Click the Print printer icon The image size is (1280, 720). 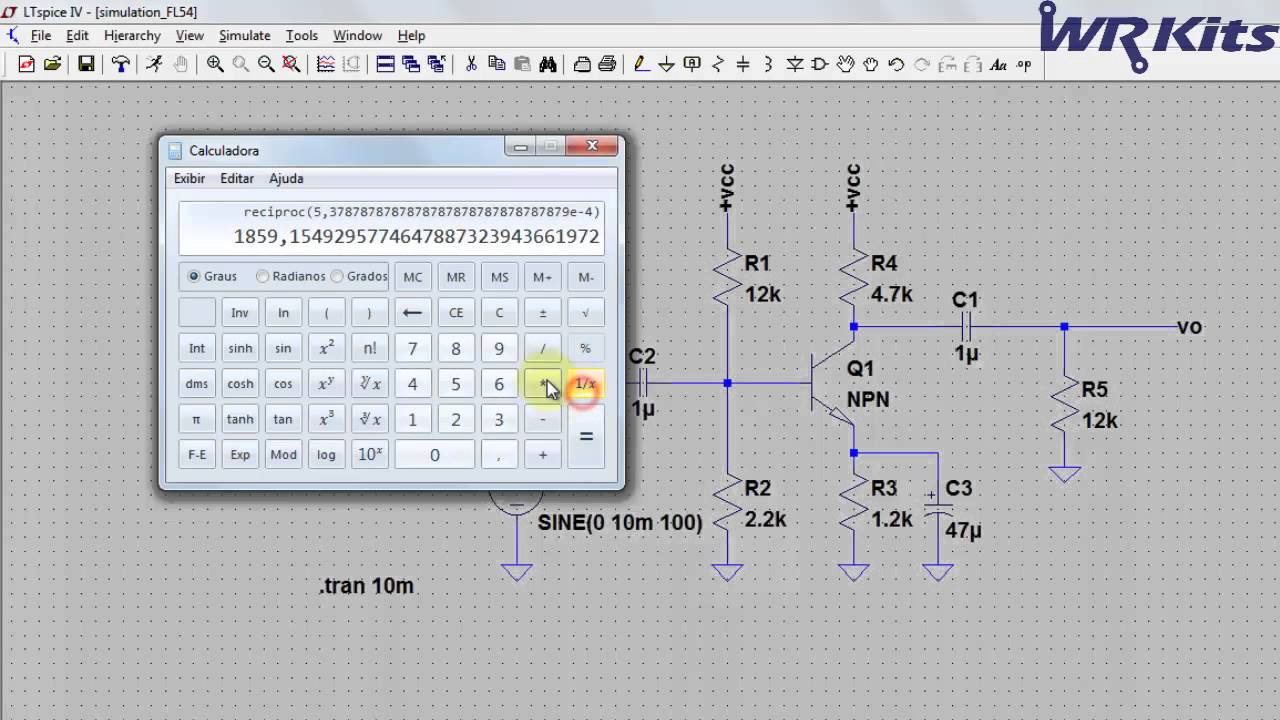coord(607,64)
